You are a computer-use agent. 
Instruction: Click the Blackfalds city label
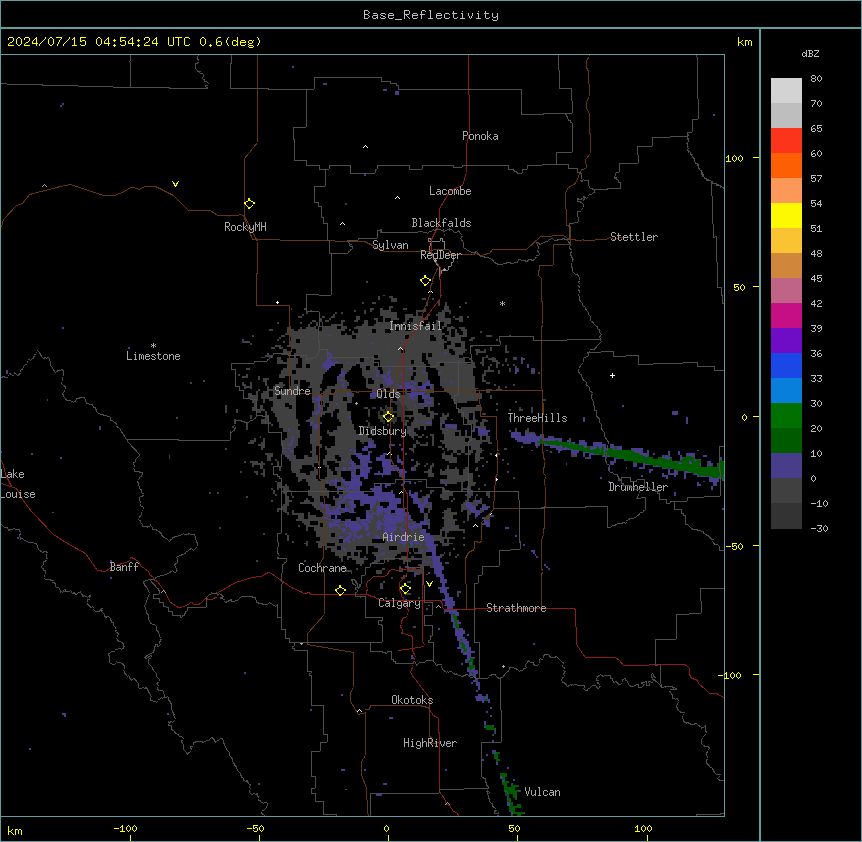tap(441, 223)
